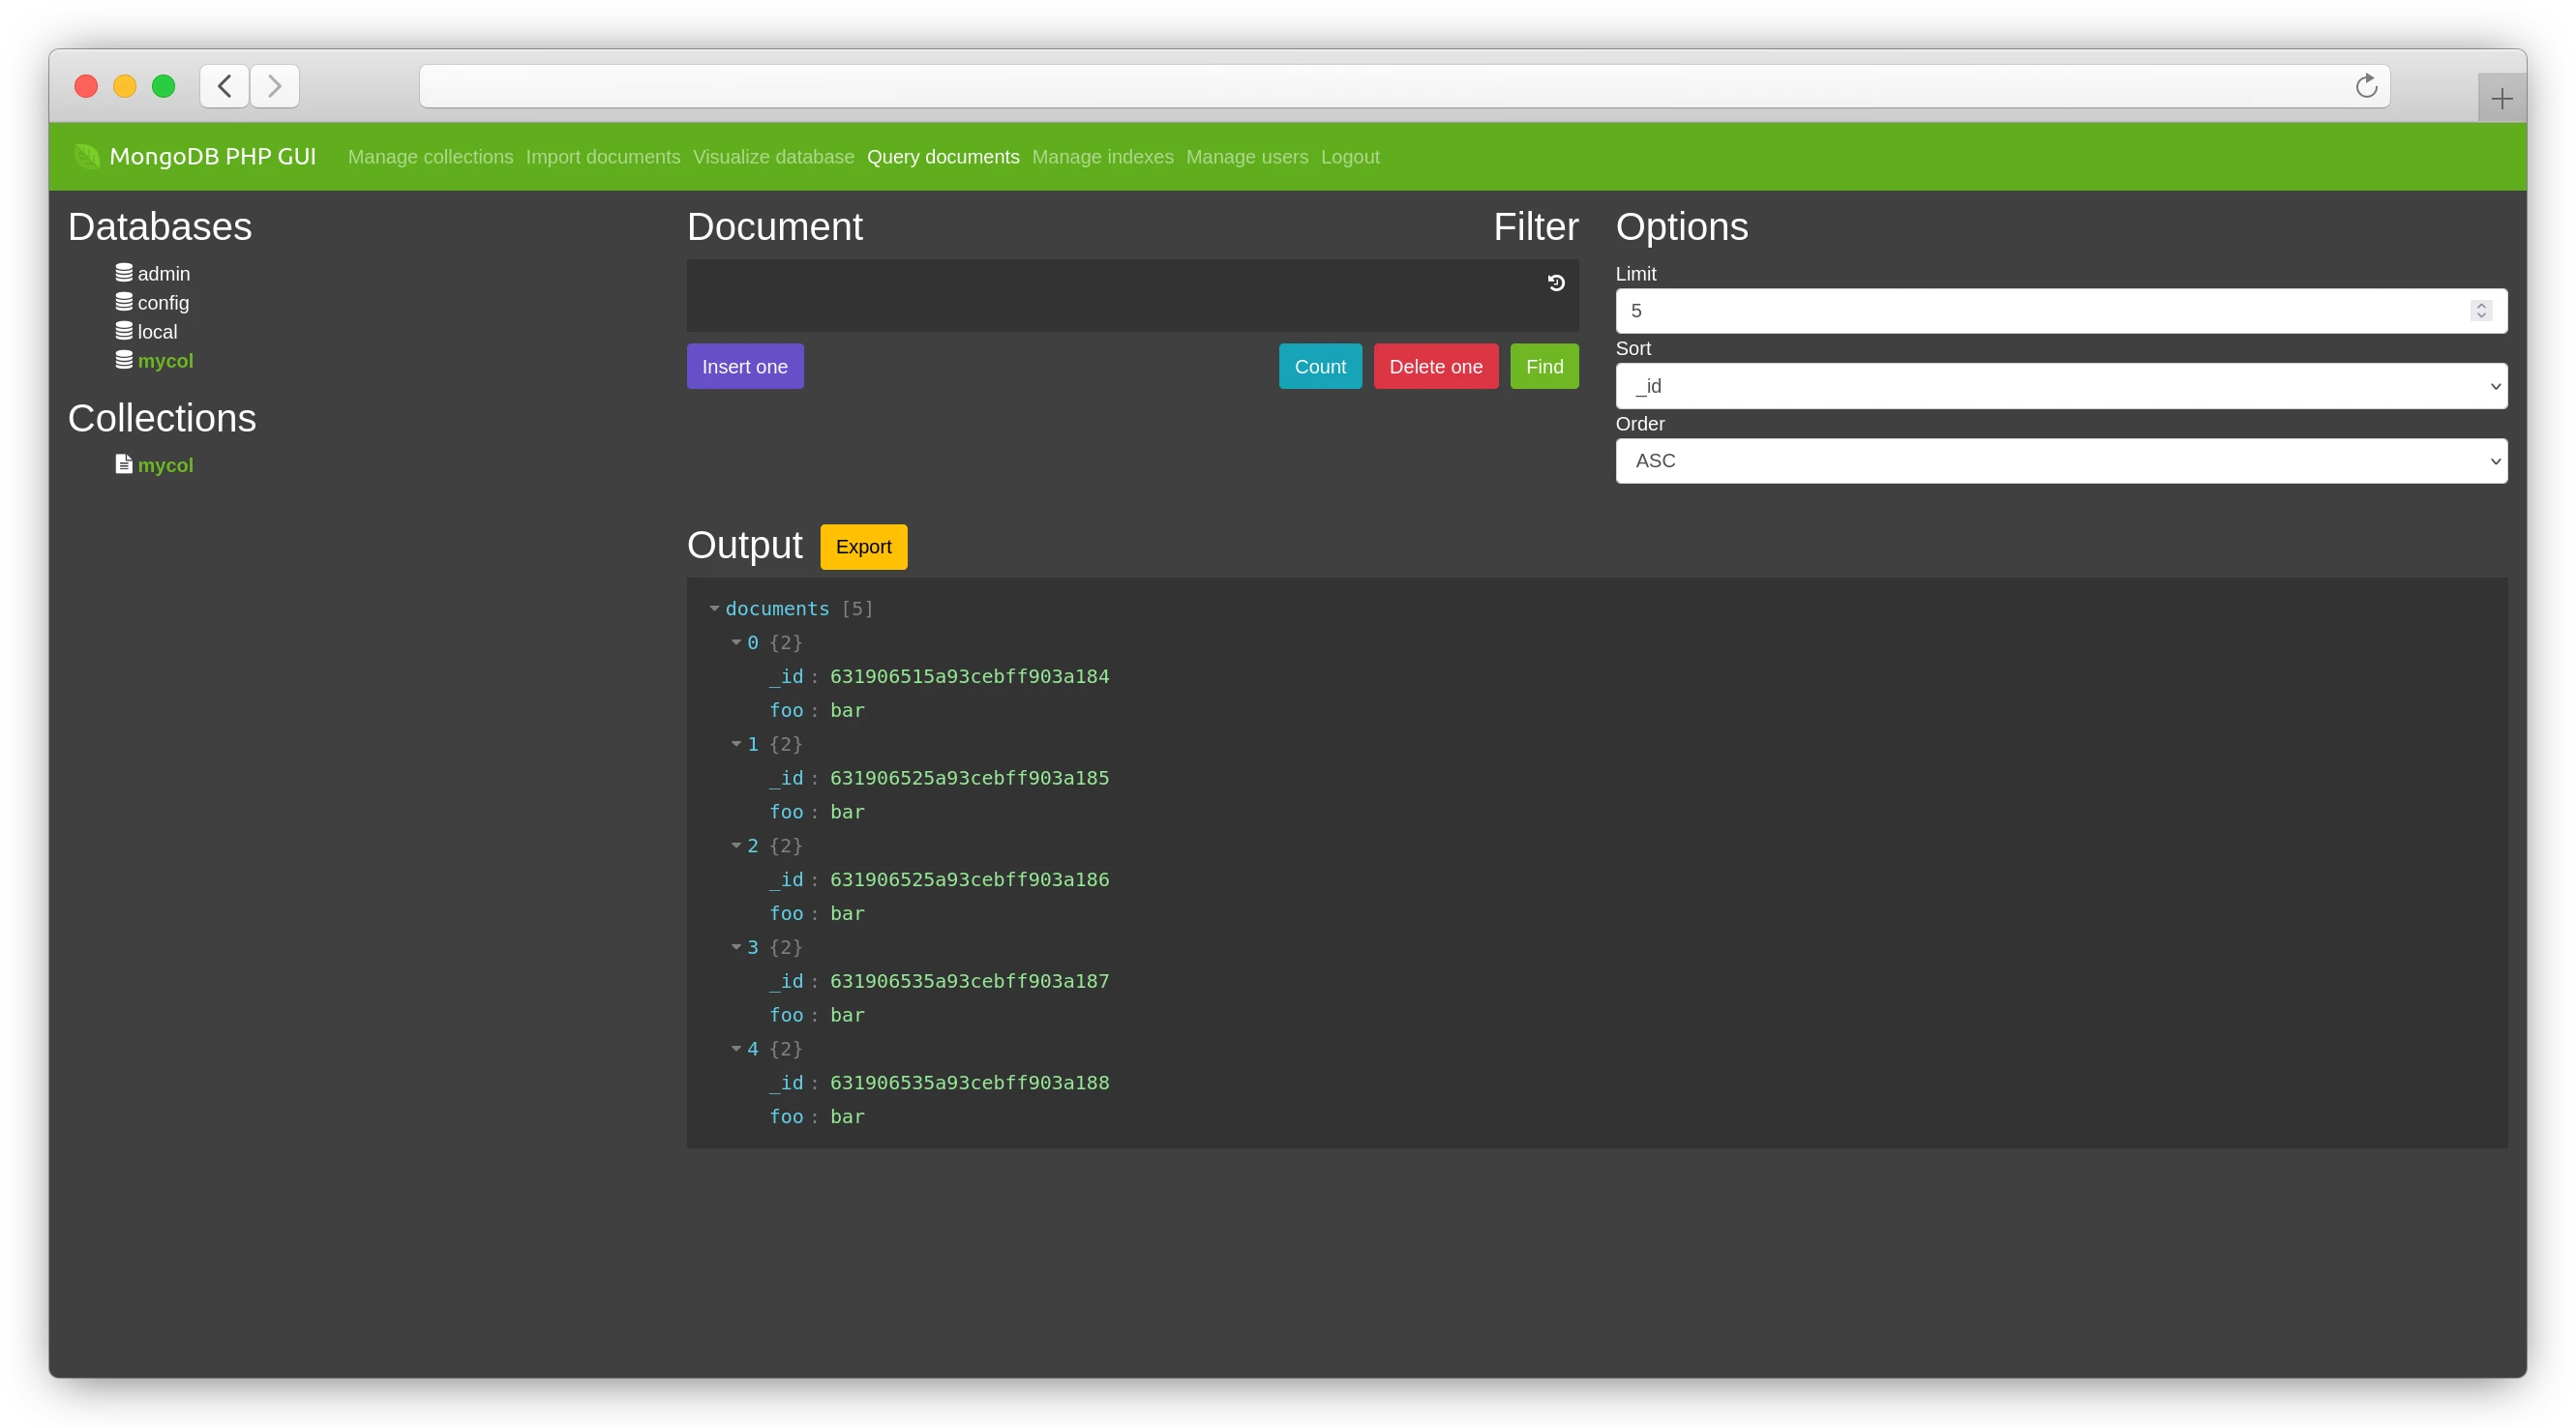
Task: Reset the Document editor with the undo icon
Action: pos(1557,282)
